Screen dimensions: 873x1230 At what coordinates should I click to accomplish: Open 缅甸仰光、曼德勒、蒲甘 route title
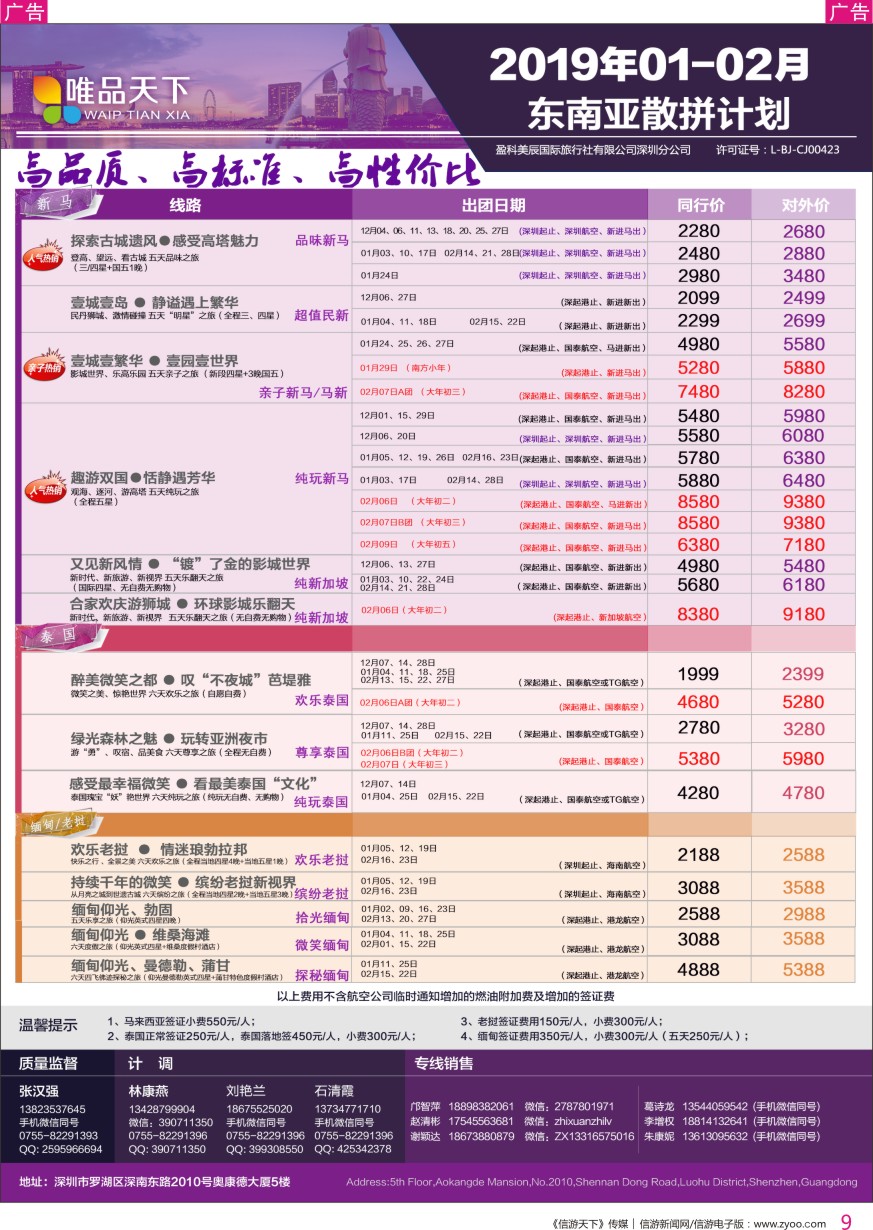click(x=150, y=965)
